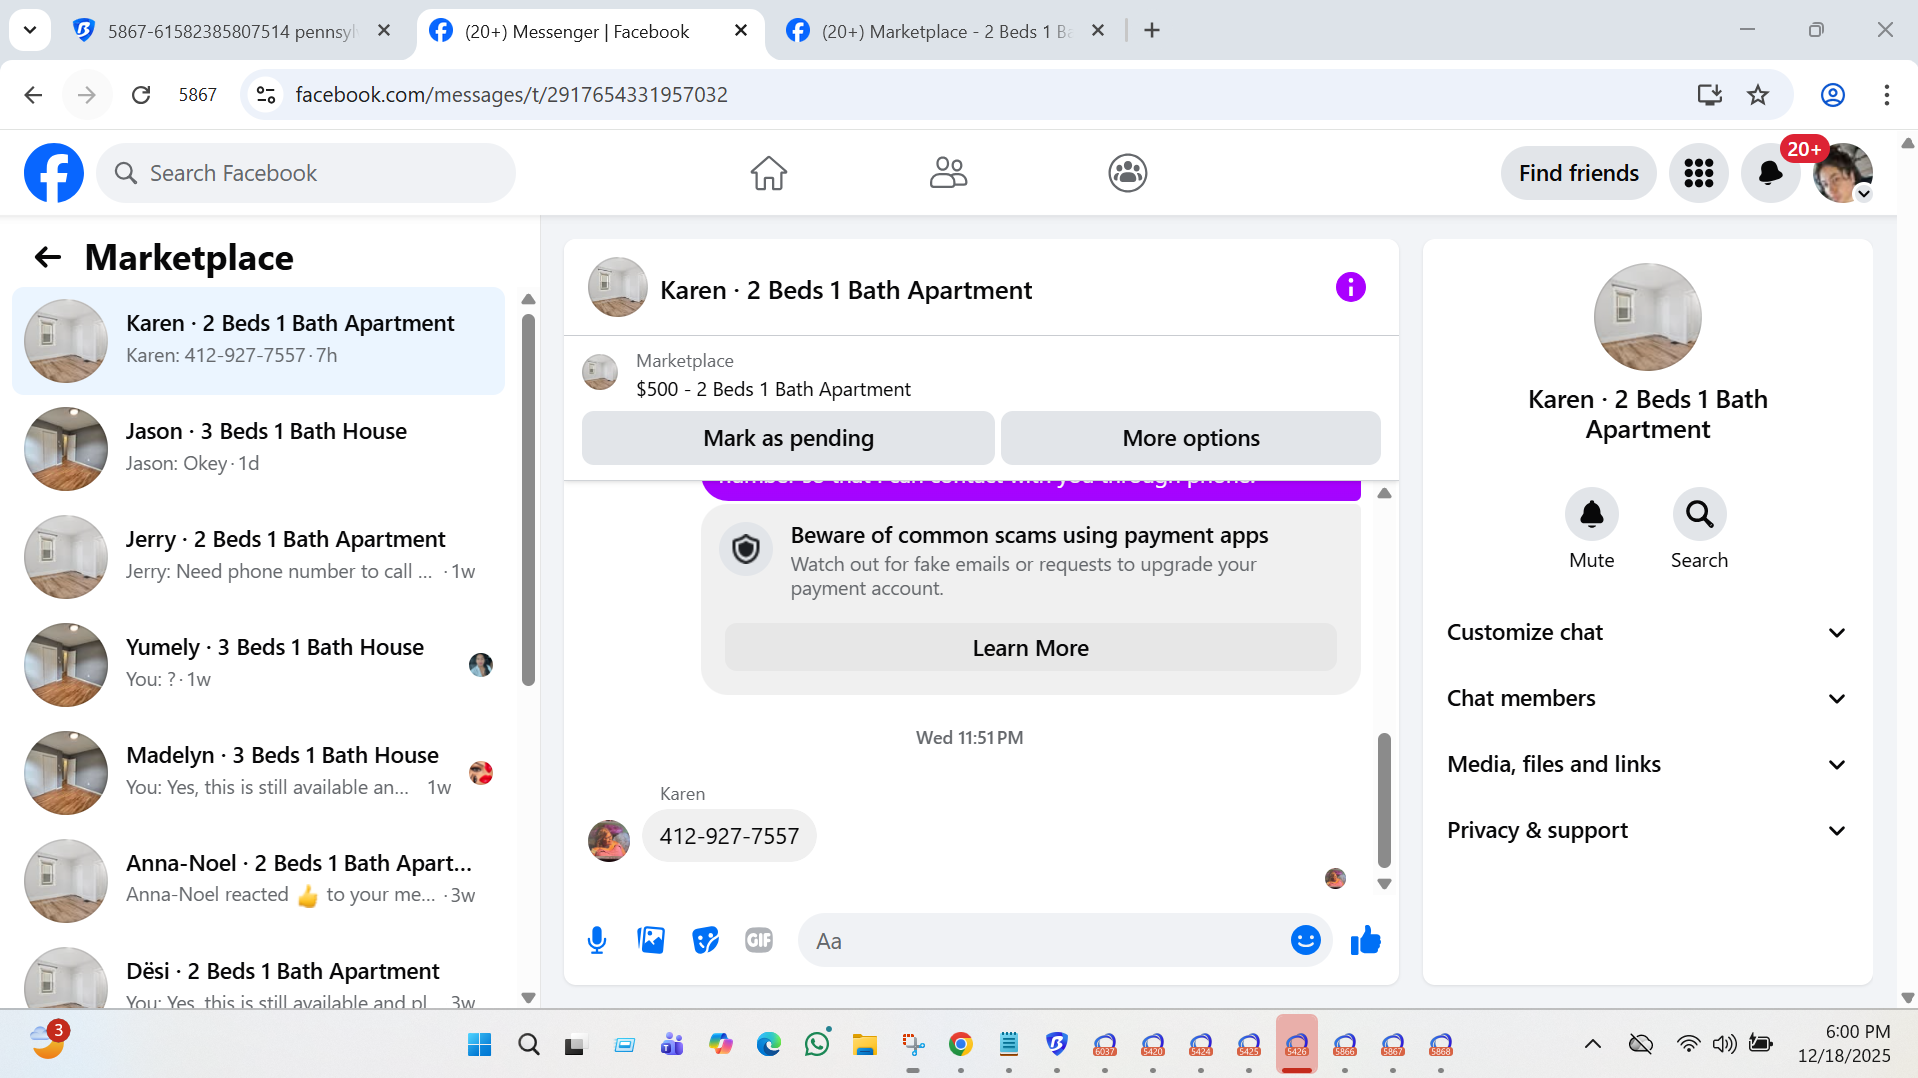
Task: Open Jason 3 Beds 1 Bath House chat
Action: (x=258, y=449)
